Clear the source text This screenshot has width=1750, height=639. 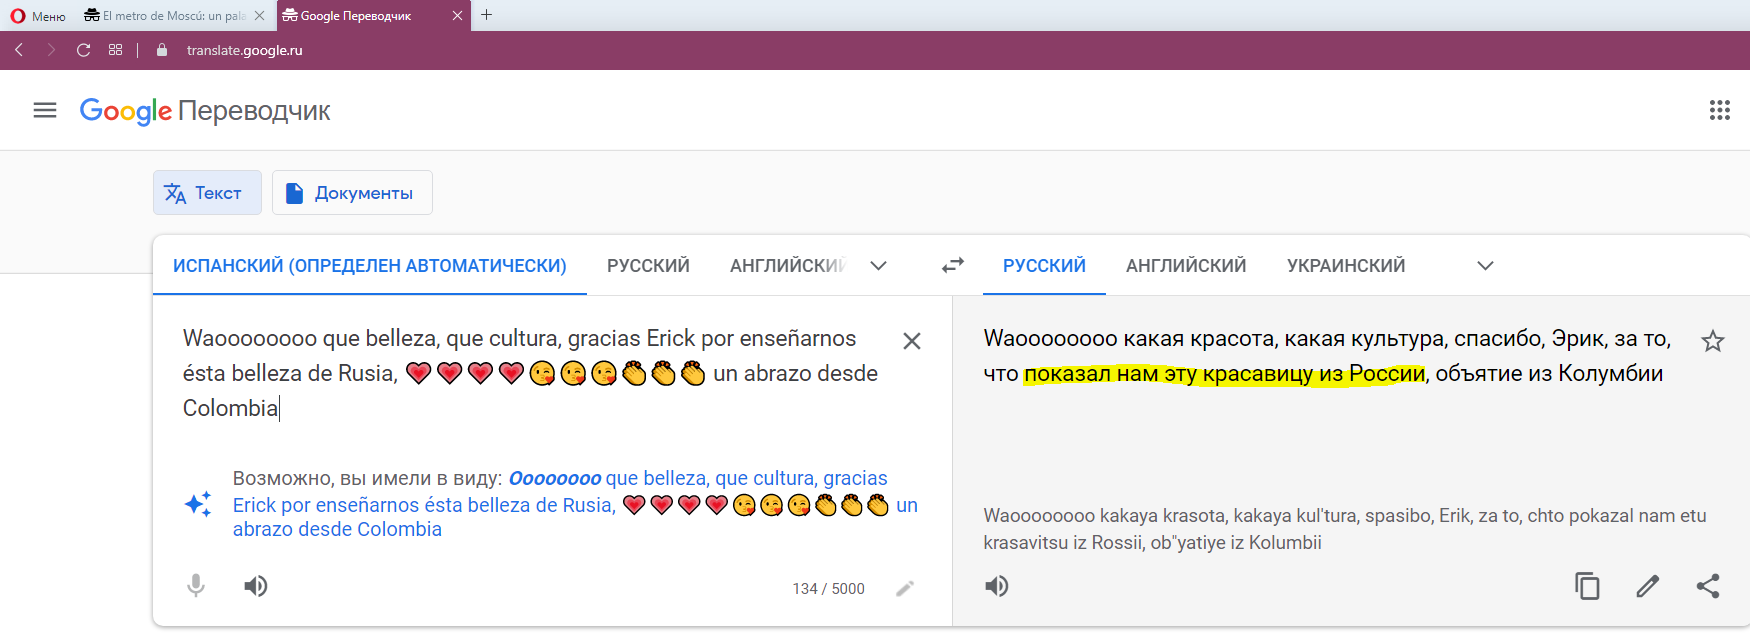coord(912,341)
